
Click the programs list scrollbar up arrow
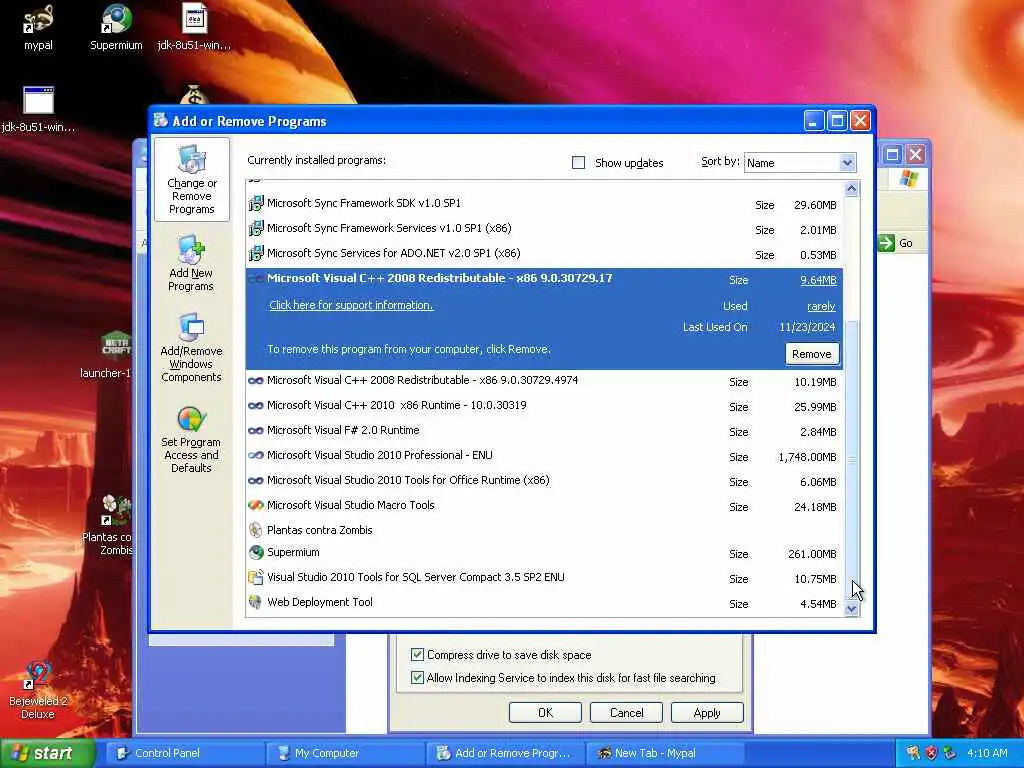(x=852, y=189)
